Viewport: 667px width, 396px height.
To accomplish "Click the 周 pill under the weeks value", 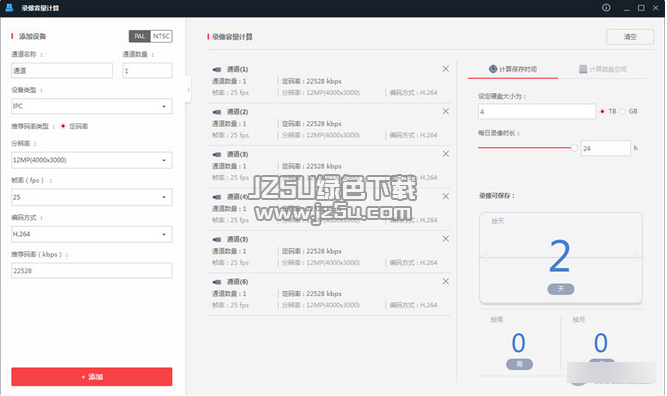I will 519,365.
